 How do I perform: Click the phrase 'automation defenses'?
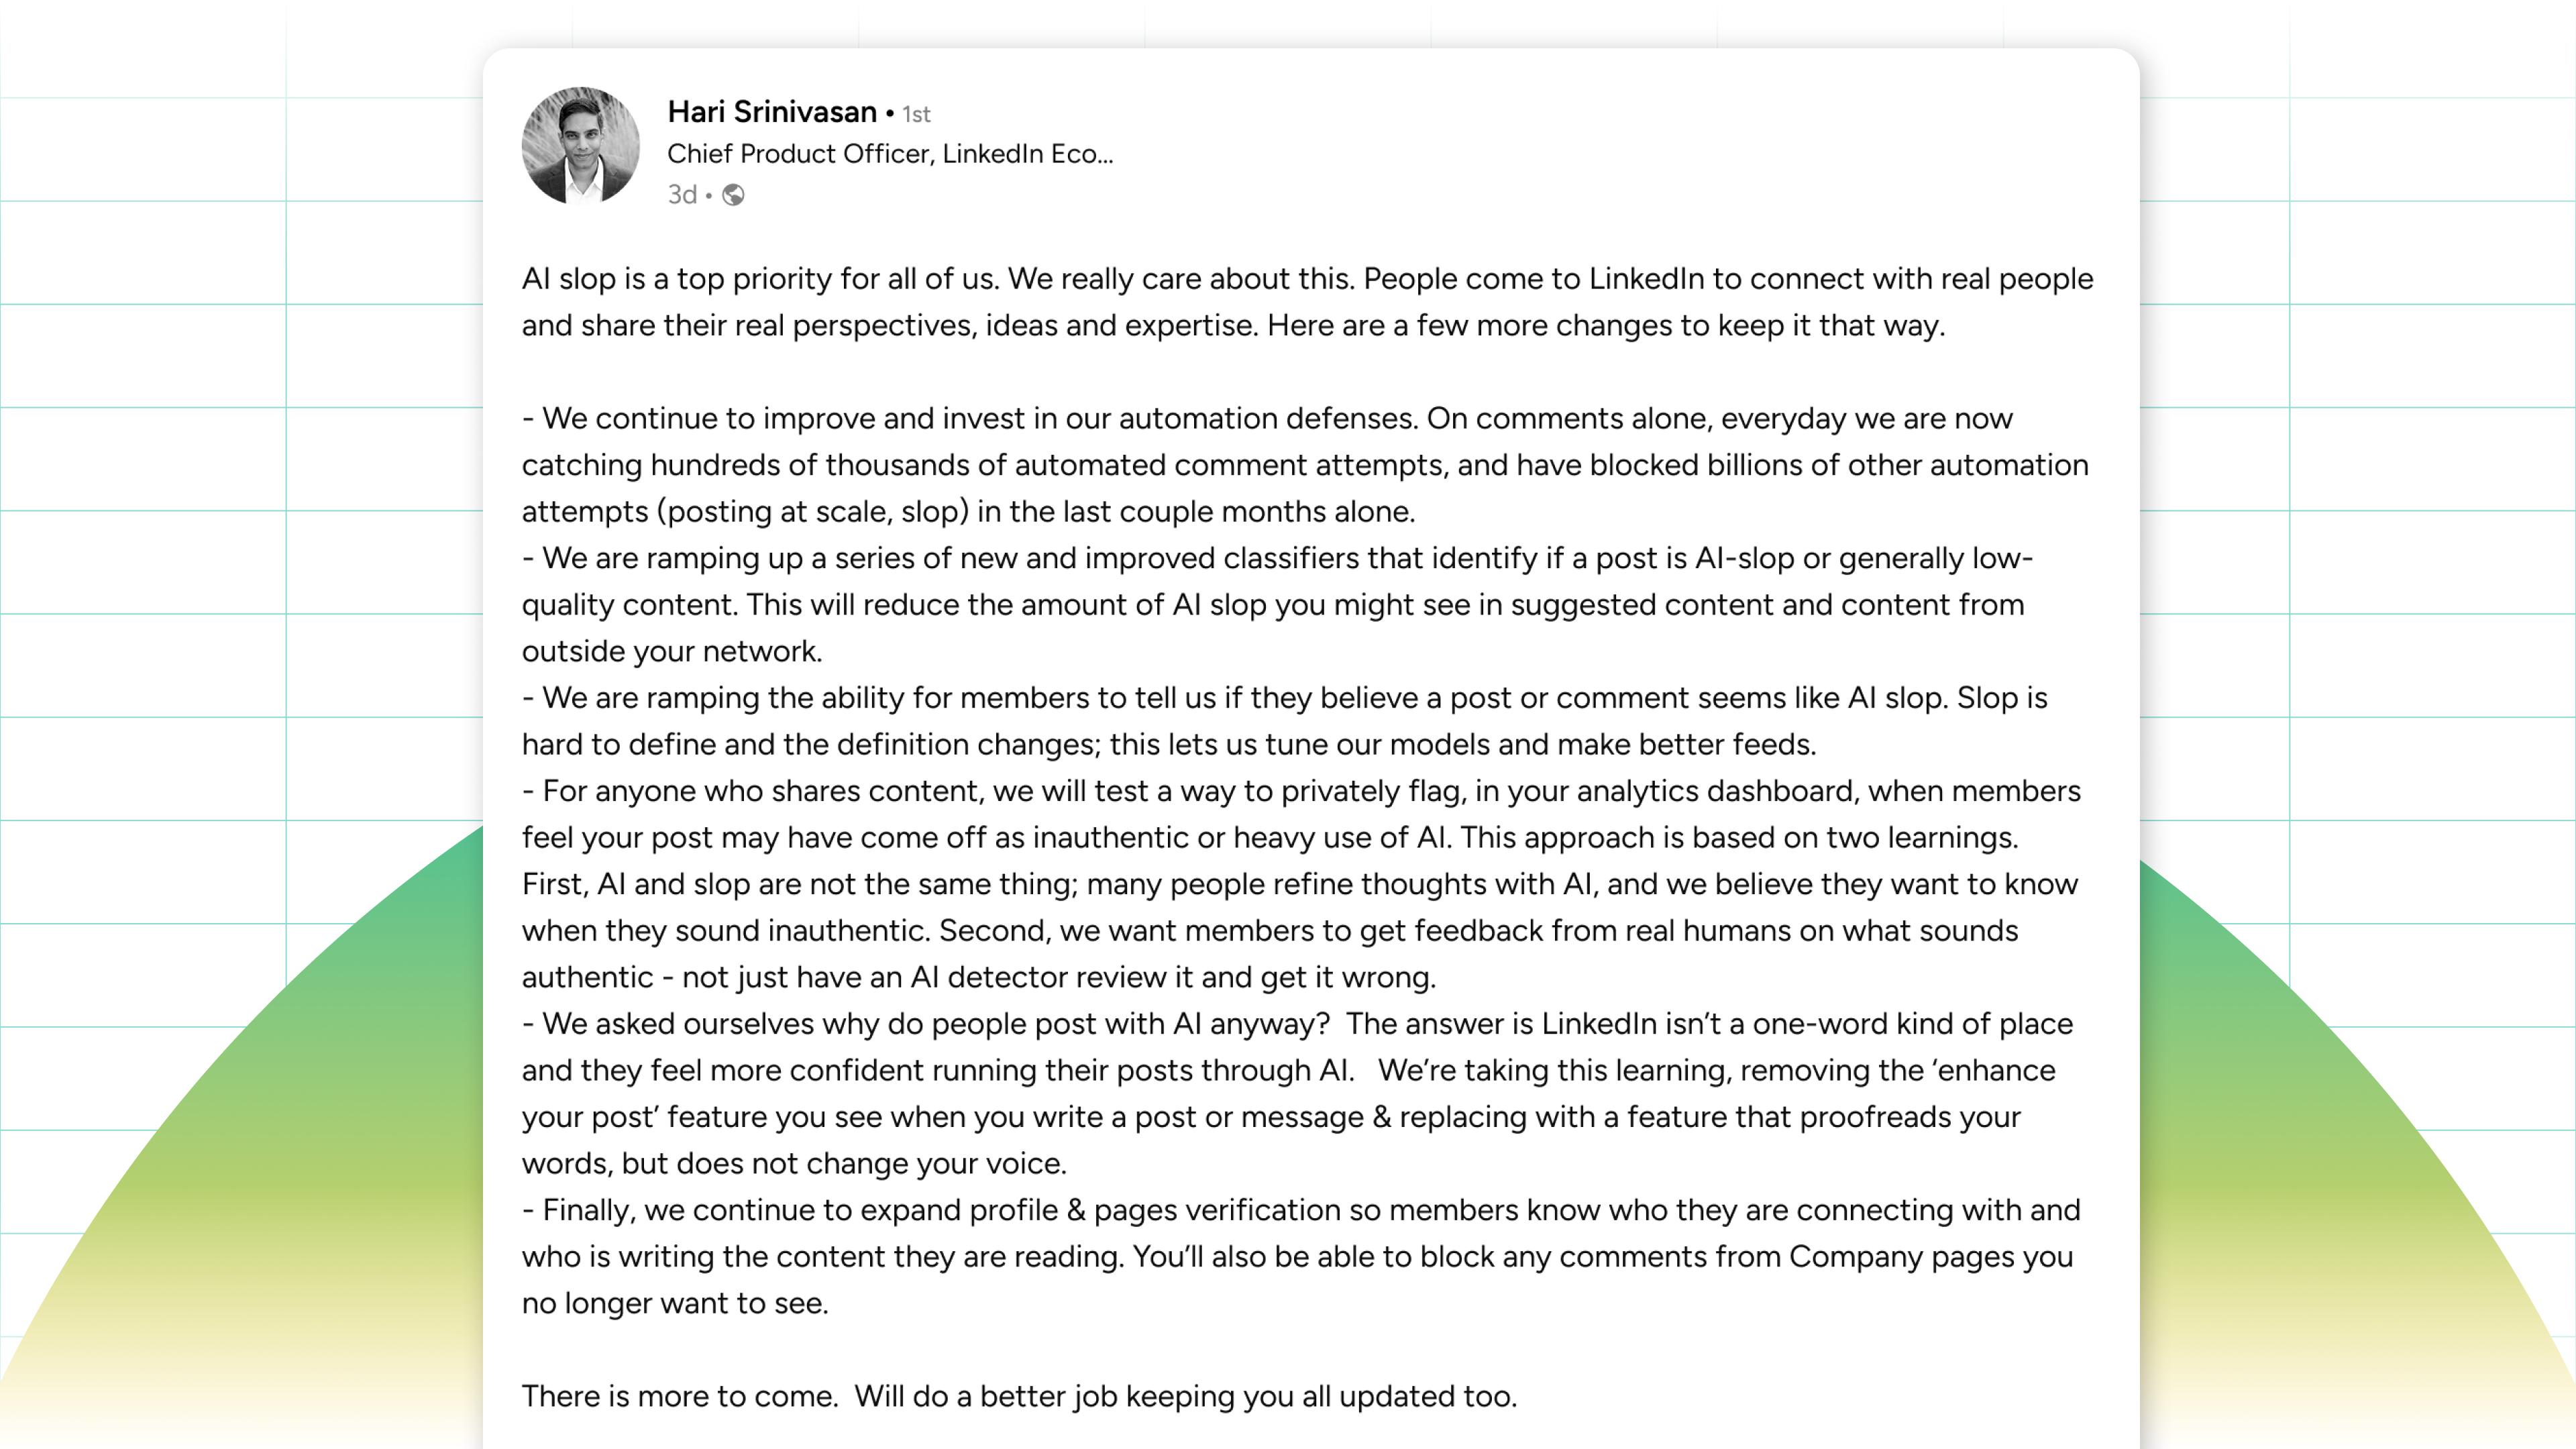[x=1267, y=418]
